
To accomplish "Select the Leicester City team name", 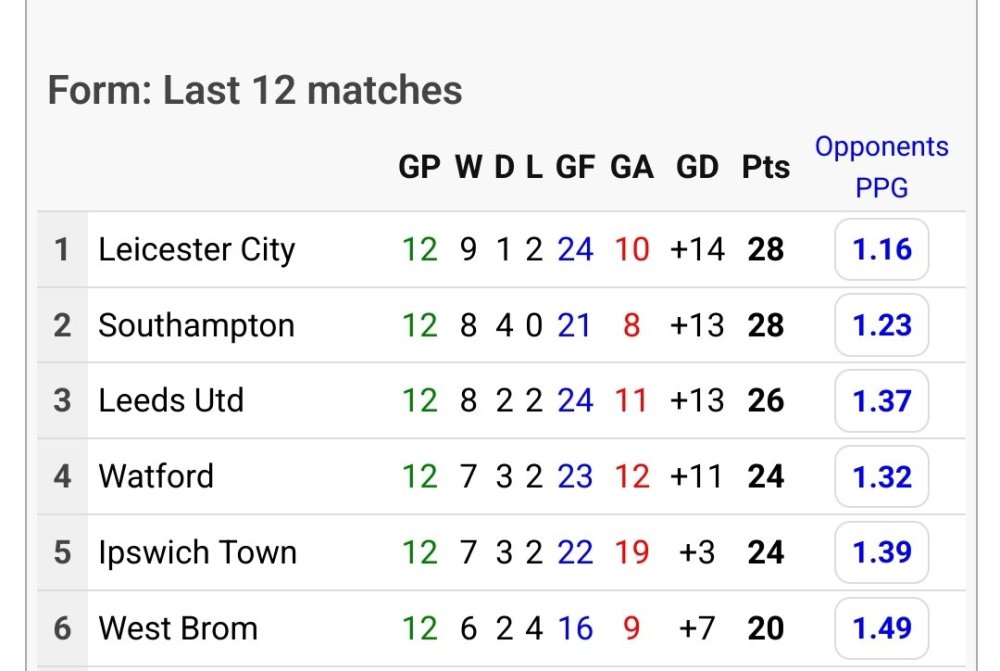I will [x=196, y=249].
